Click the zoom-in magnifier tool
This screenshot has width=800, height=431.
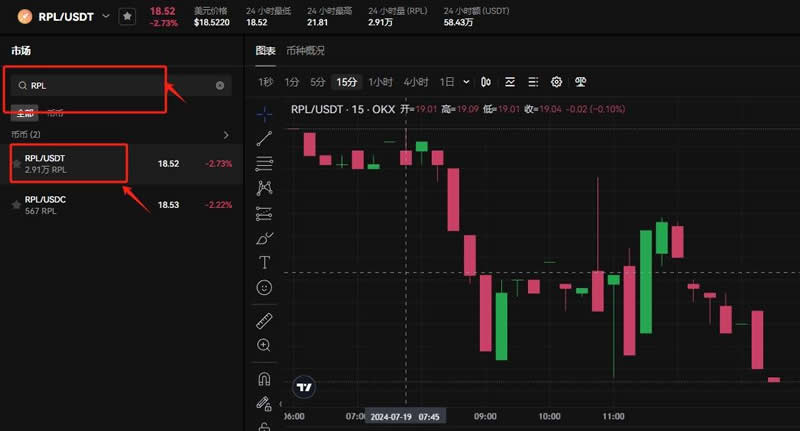pos(264,345)
